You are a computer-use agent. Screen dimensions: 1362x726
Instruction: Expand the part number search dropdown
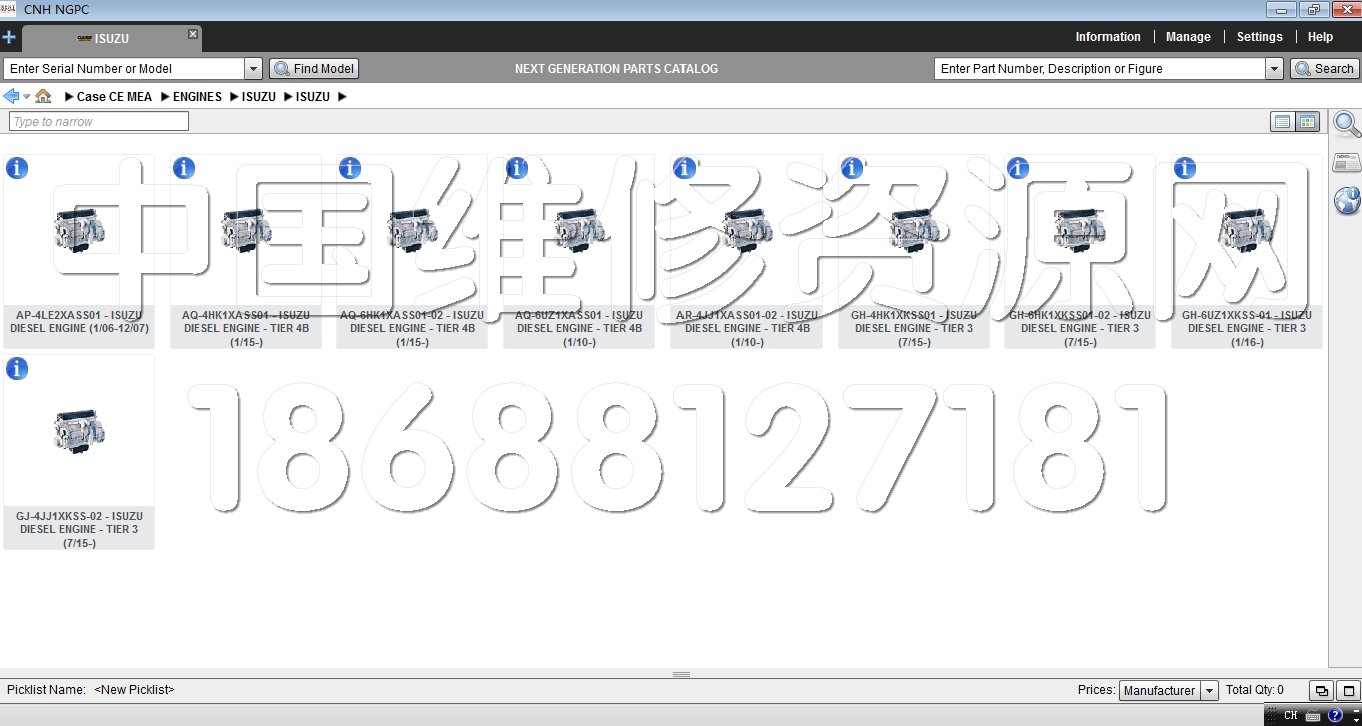[x=1274, y=69]
